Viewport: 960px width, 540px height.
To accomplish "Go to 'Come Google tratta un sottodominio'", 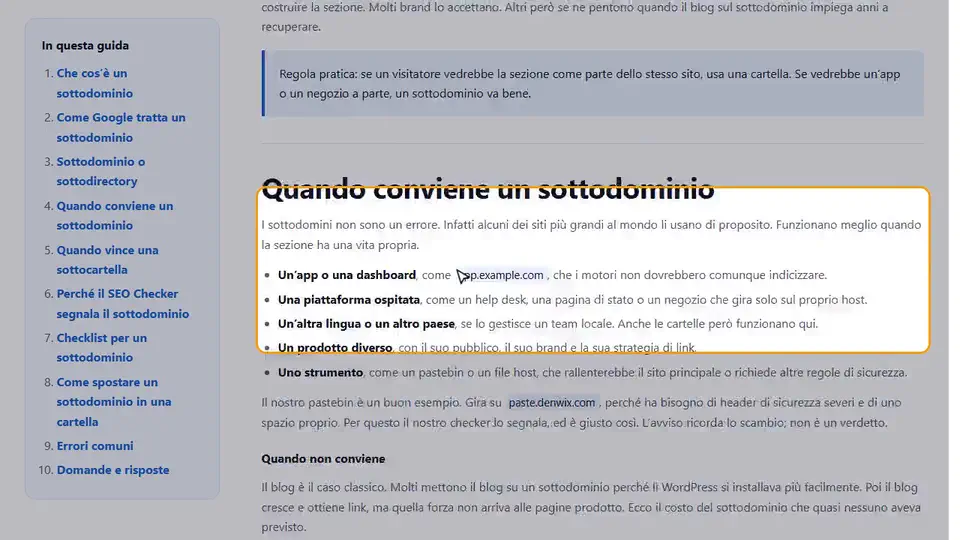I will pos(121,127).
